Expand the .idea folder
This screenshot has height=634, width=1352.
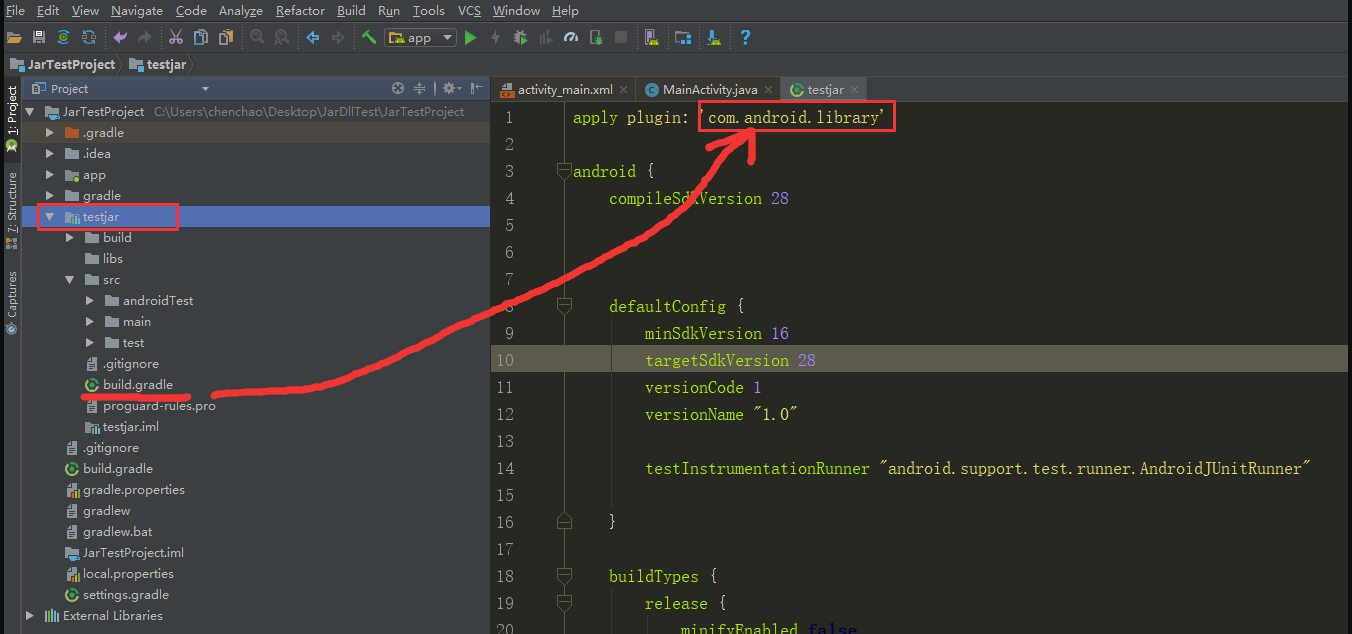[49, 154]
